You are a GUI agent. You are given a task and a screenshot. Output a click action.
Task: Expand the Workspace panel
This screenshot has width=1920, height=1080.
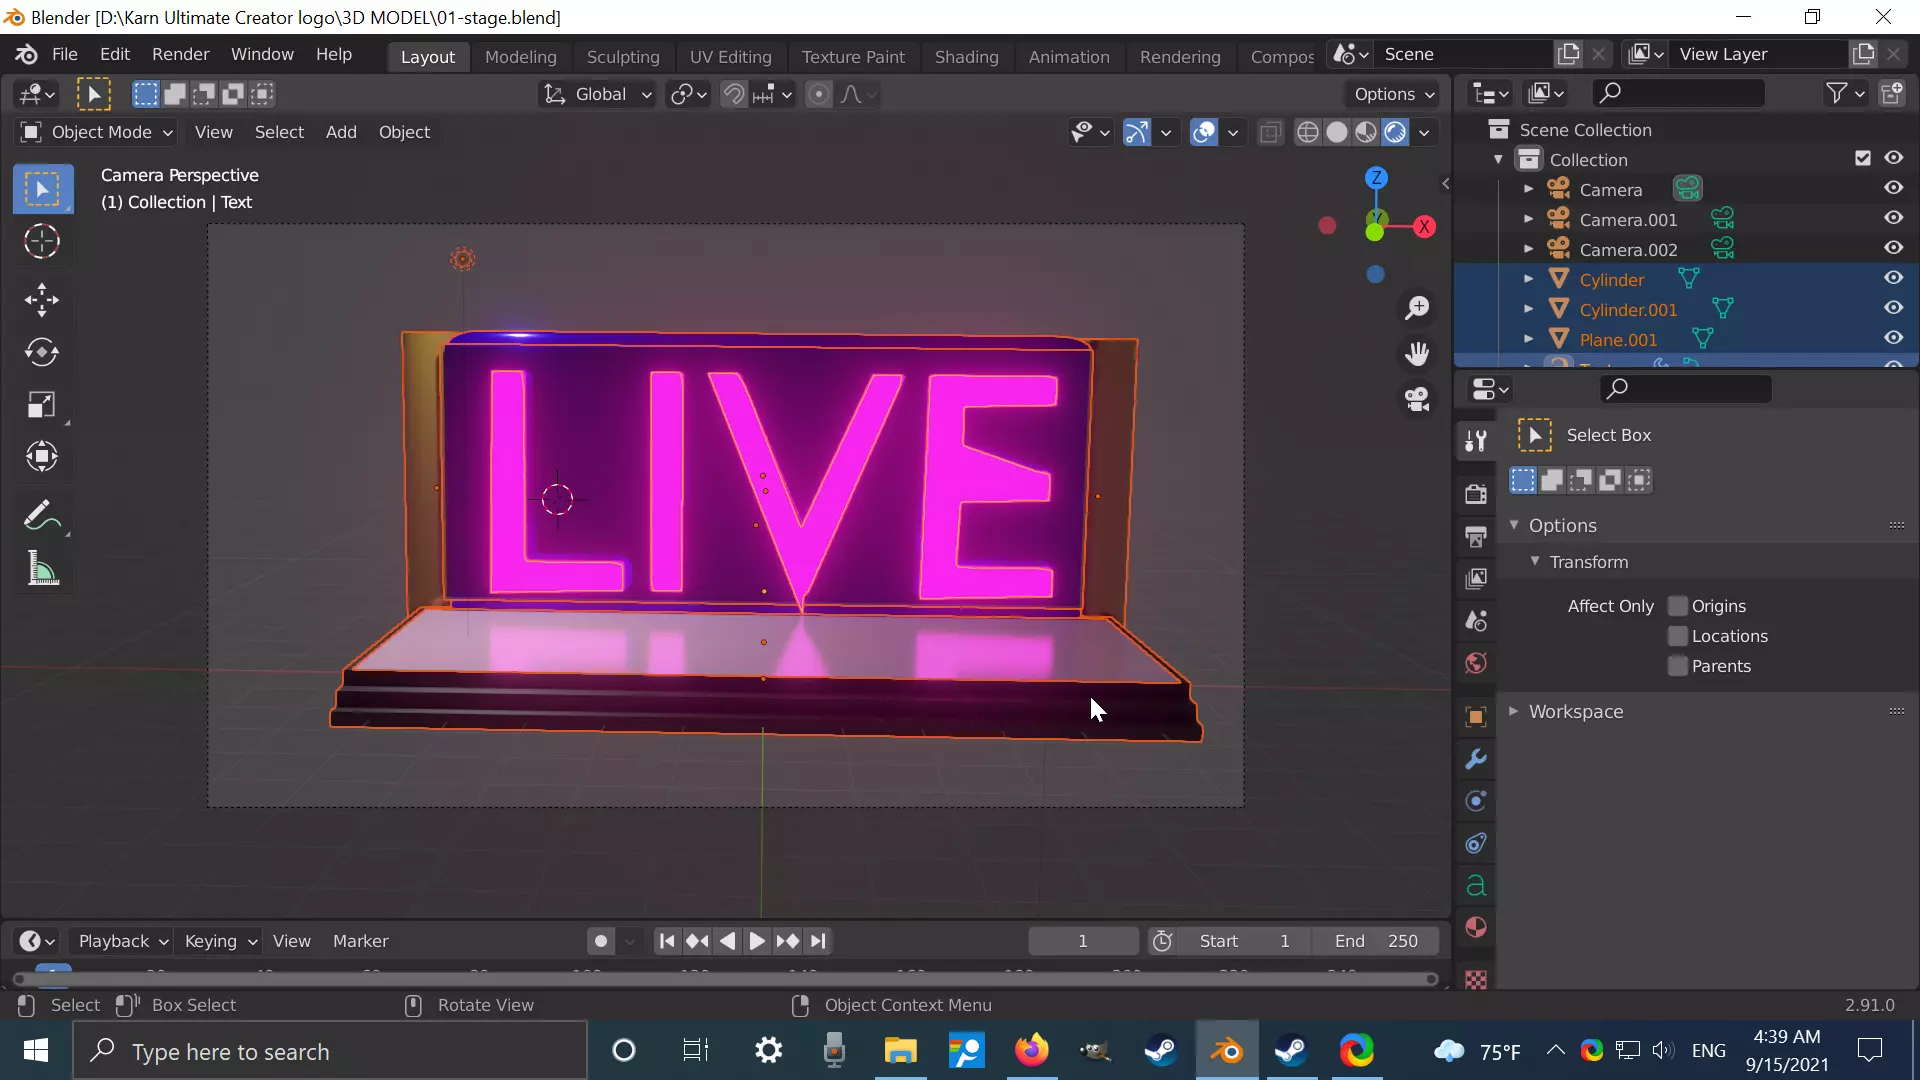pyautogui.click(x=1575, y=712)
